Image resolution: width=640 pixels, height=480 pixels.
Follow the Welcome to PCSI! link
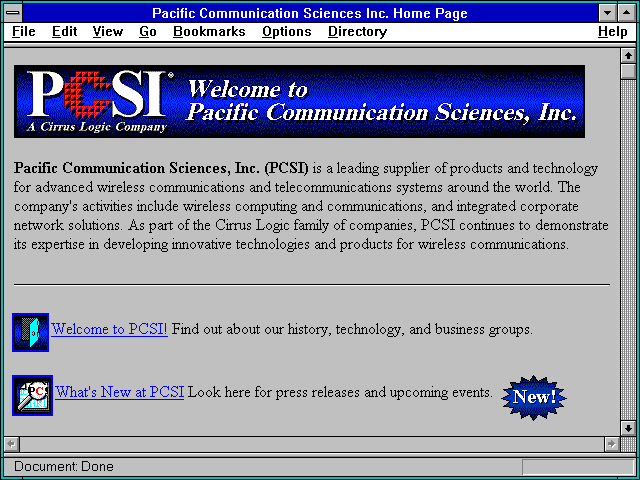click(x=109, y=329)
